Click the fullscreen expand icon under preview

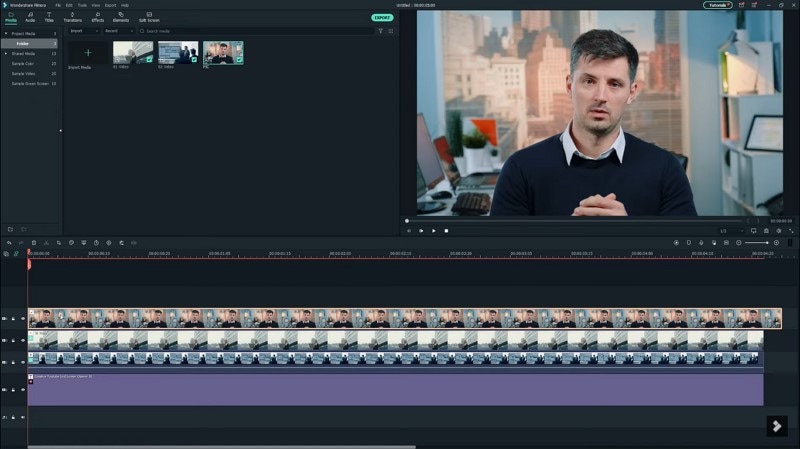[791, 231]
